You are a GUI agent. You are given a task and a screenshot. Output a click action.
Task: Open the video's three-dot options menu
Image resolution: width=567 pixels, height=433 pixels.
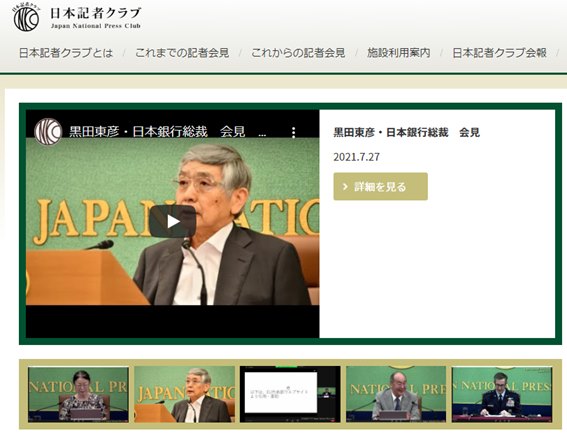pyautogui.click(x=293, y=132)
